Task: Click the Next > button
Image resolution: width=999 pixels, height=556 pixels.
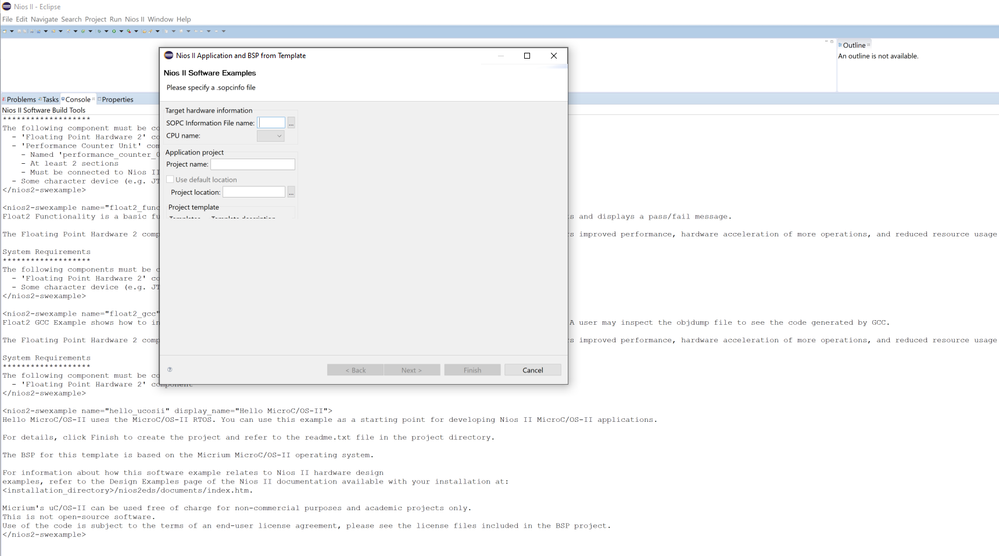Action: (412, 370)
